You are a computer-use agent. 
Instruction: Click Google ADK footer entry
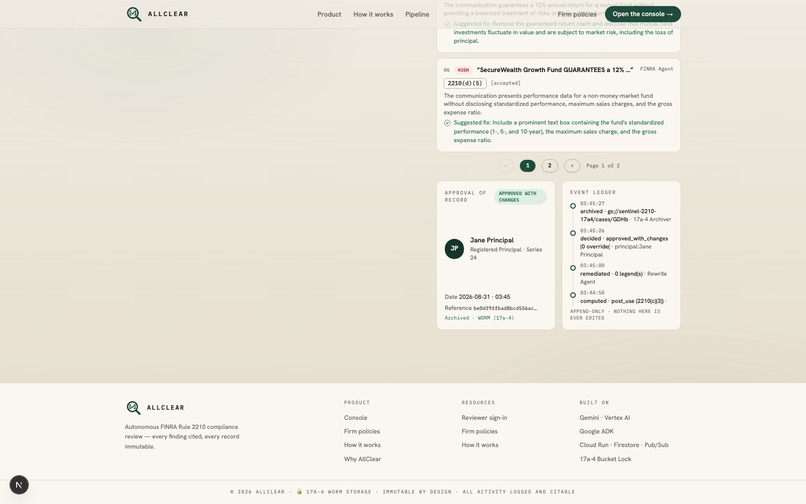[x=596, y=431]
